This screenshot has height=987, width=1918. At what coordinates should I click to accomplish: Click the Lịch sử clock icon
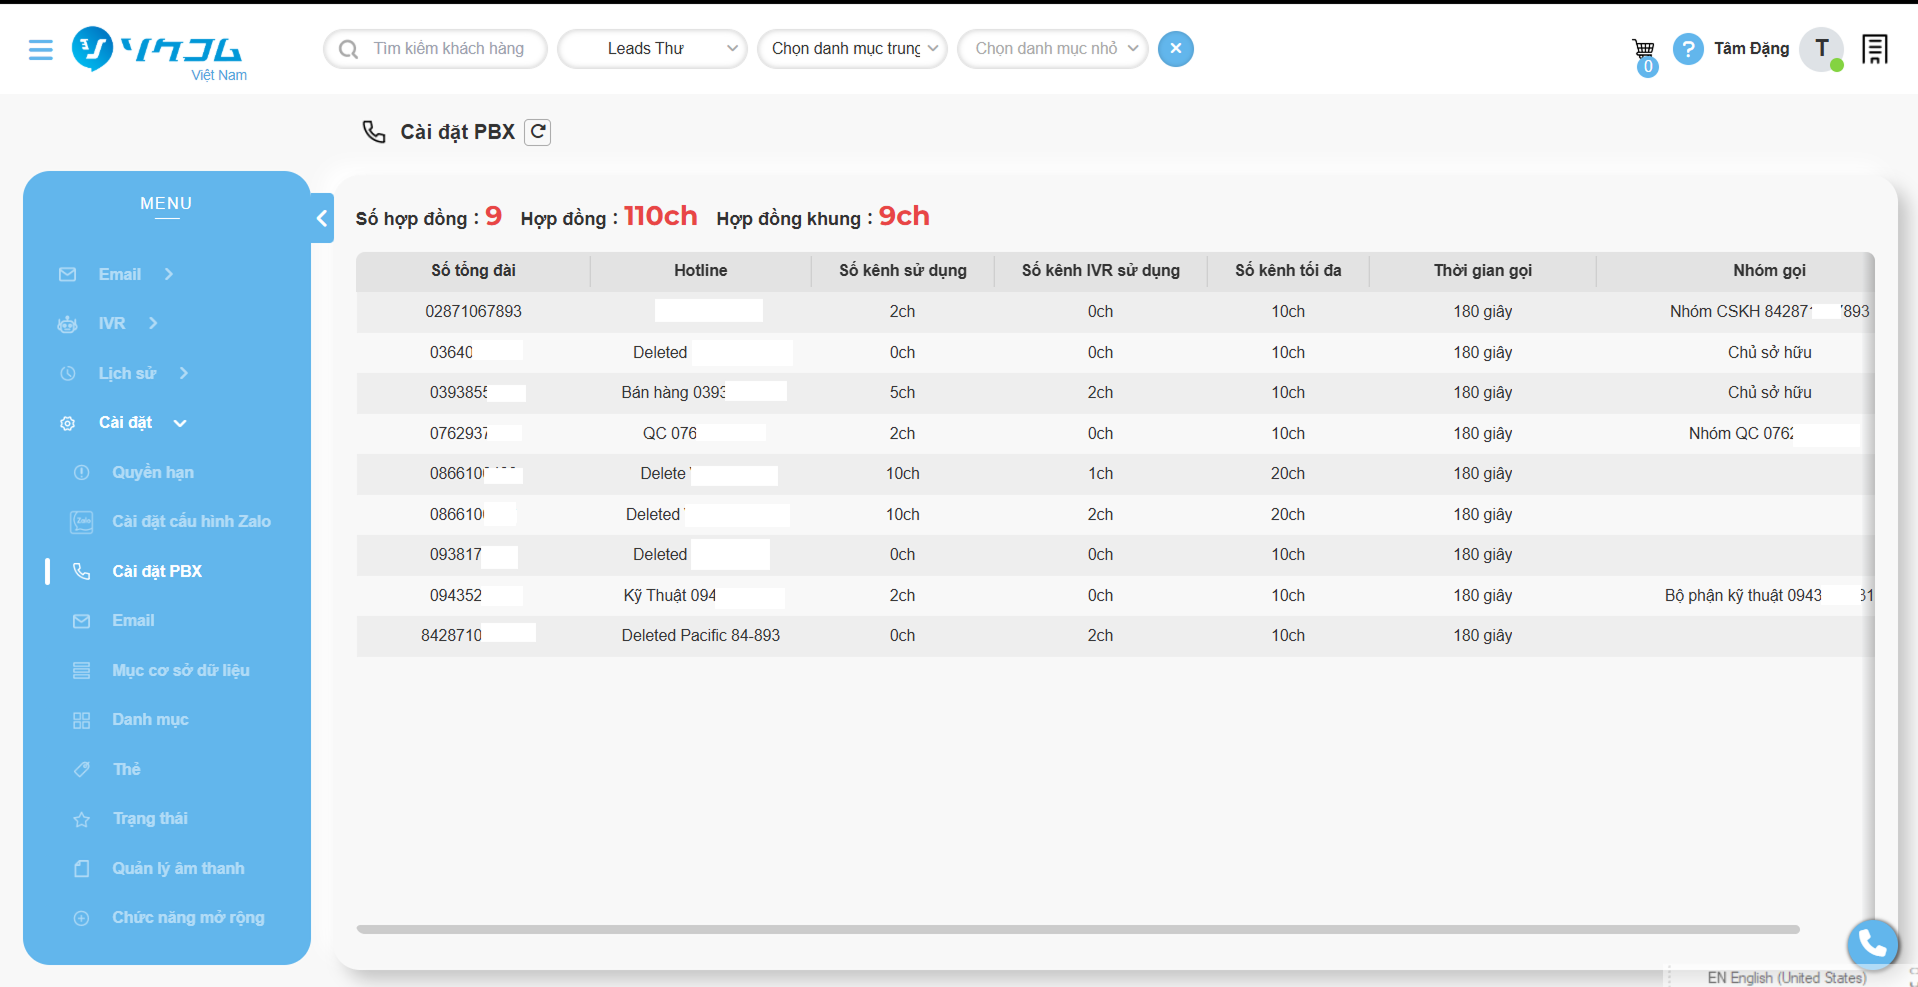coord(67,373)
